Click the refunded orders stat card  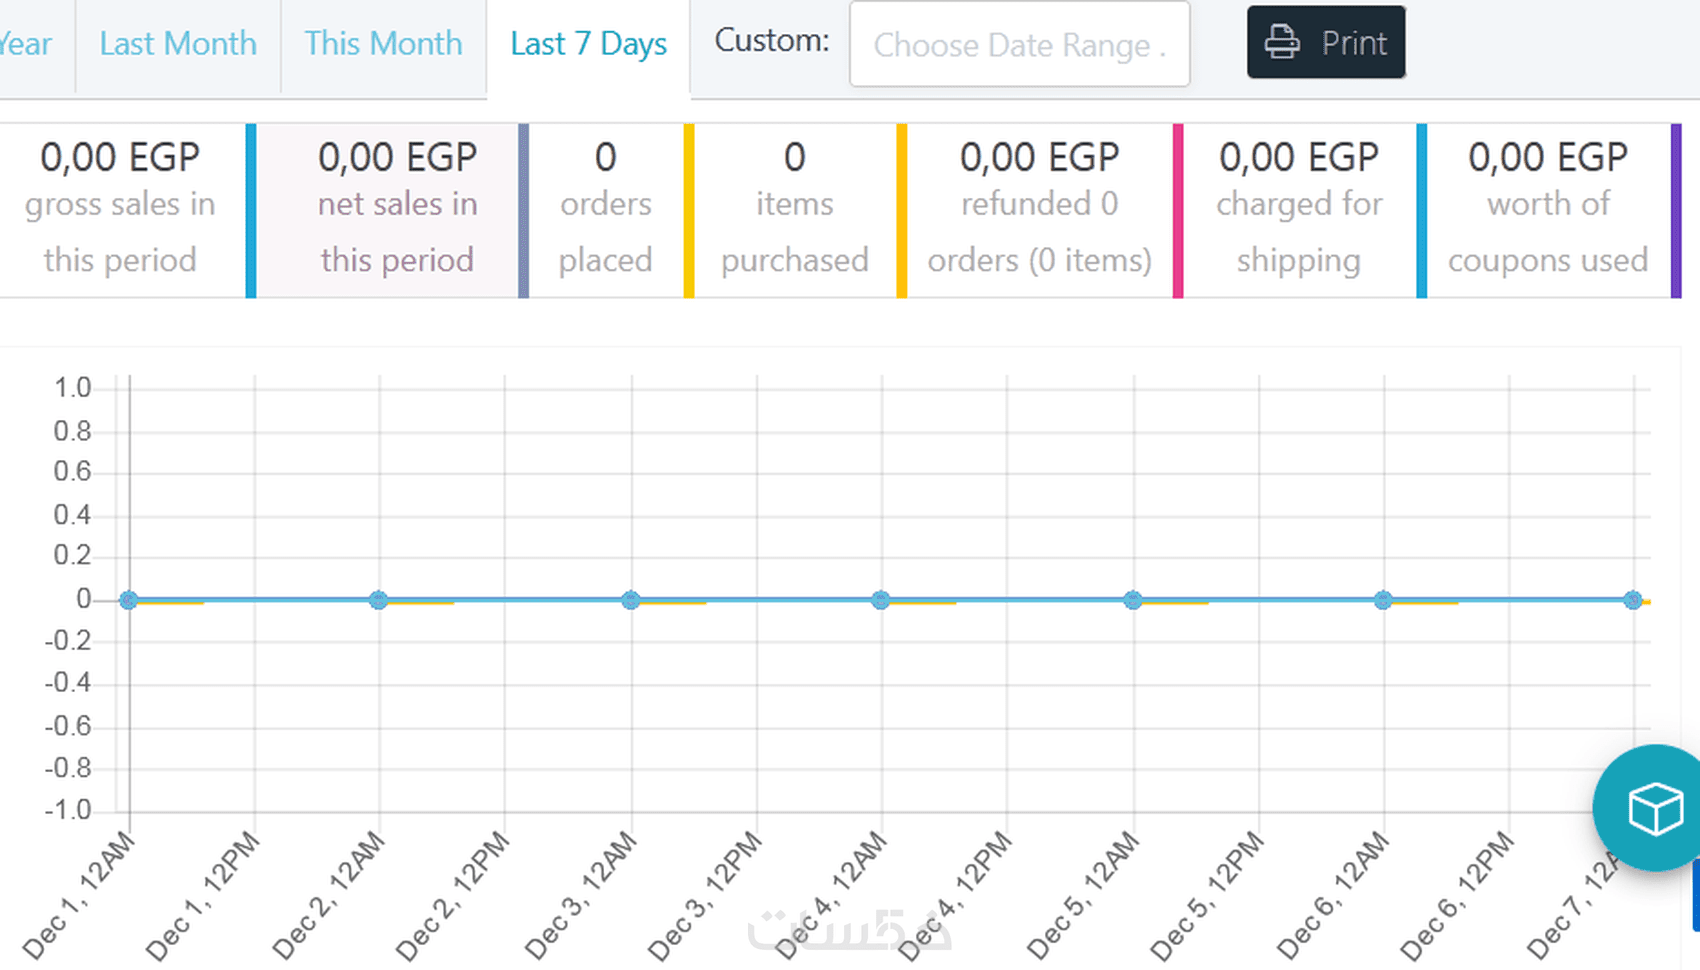tap(1039, 210)
